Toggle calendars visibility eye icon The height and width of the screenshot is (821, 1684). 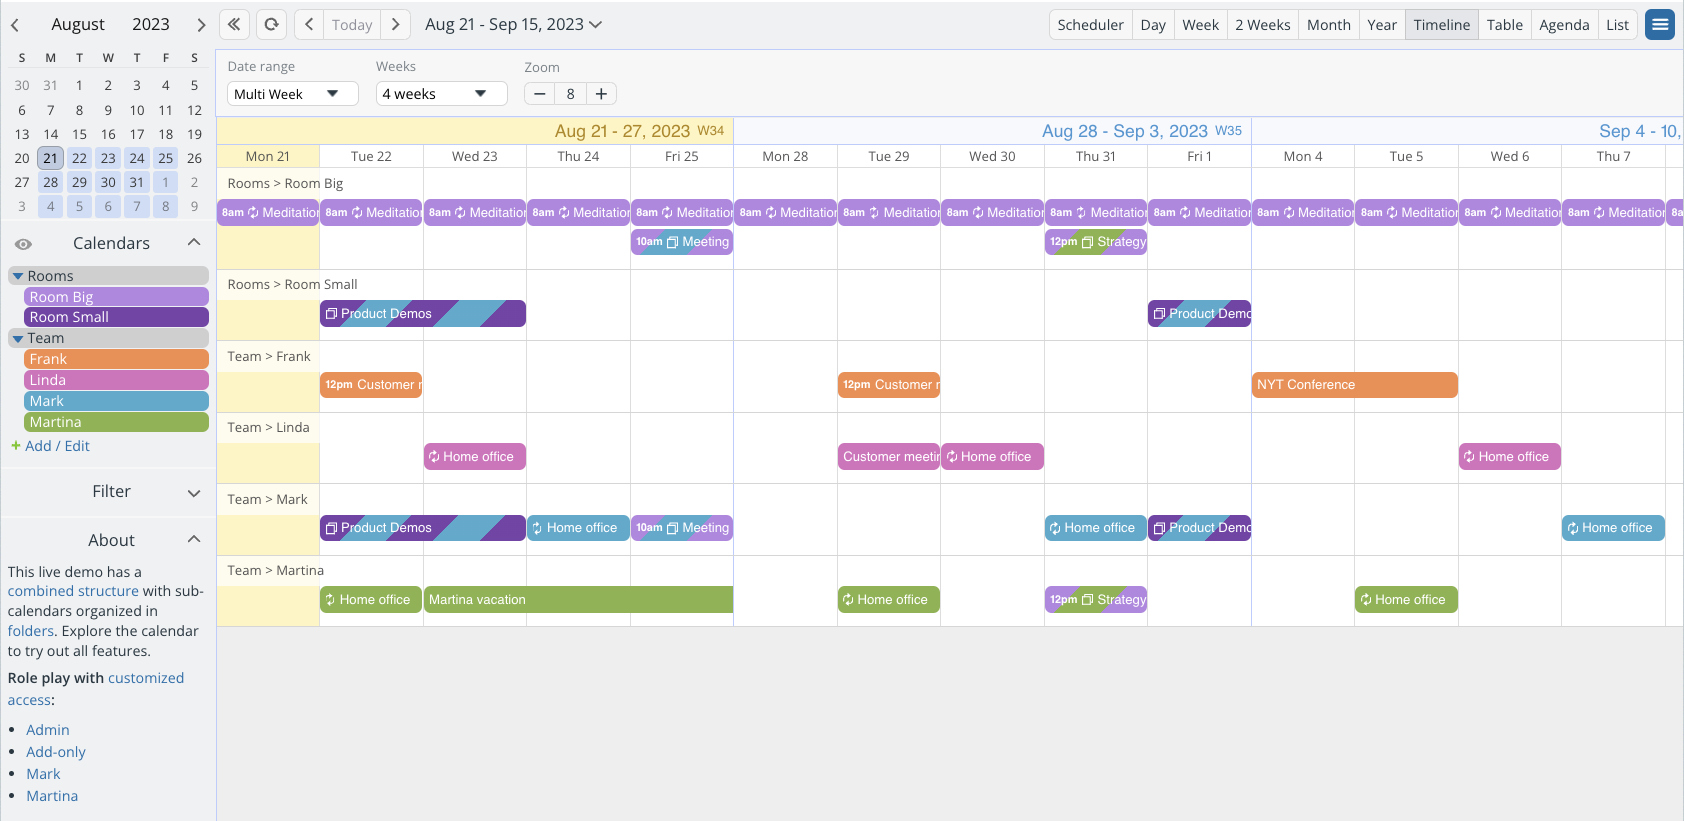[23, 244]
